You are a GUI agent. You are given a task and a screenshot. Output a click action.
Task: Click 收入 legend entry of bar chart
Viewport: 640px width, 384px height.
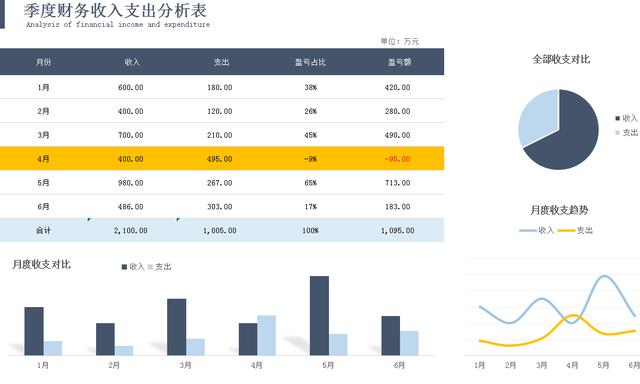pos(133,266)
